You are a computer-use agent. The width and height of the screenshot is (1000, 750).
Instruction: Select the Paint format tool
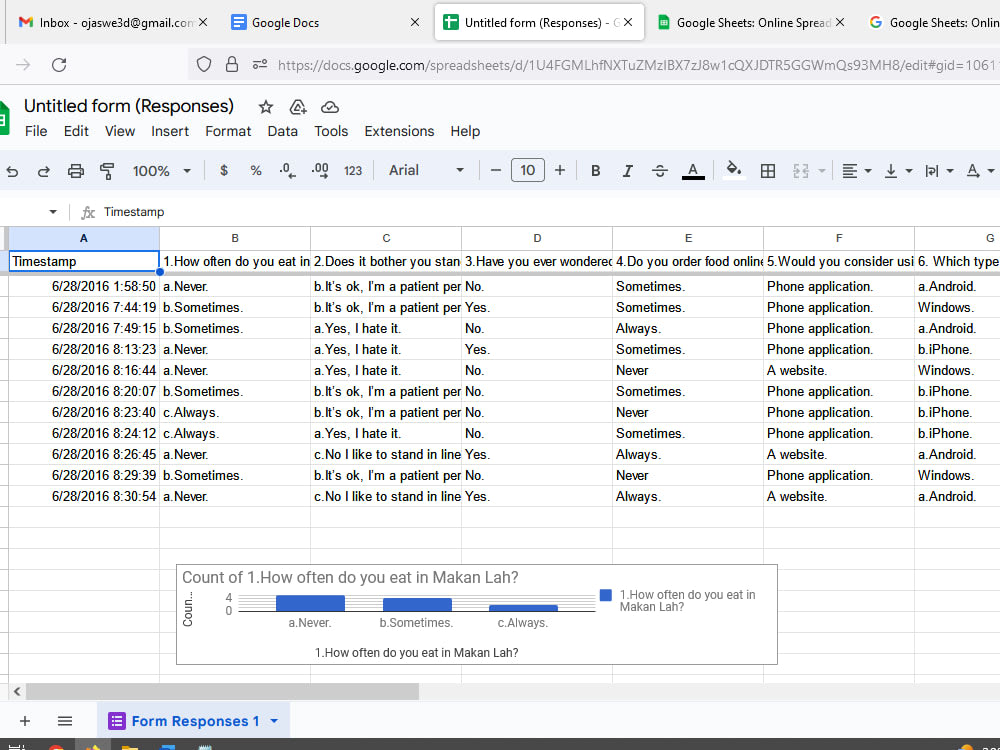[x=107, y=171]
